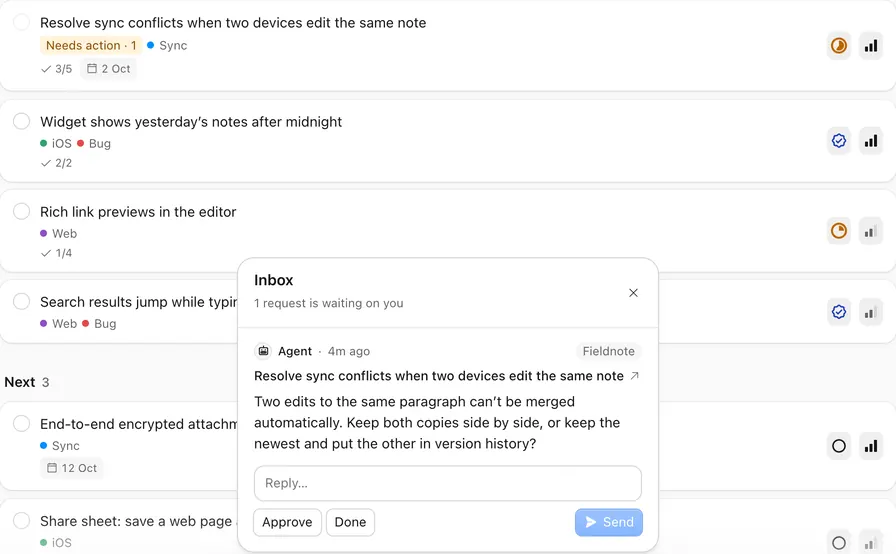The width and height of the screenshot is (896, 554).
Task: Send the reply
Action: (x=609, y=522)
